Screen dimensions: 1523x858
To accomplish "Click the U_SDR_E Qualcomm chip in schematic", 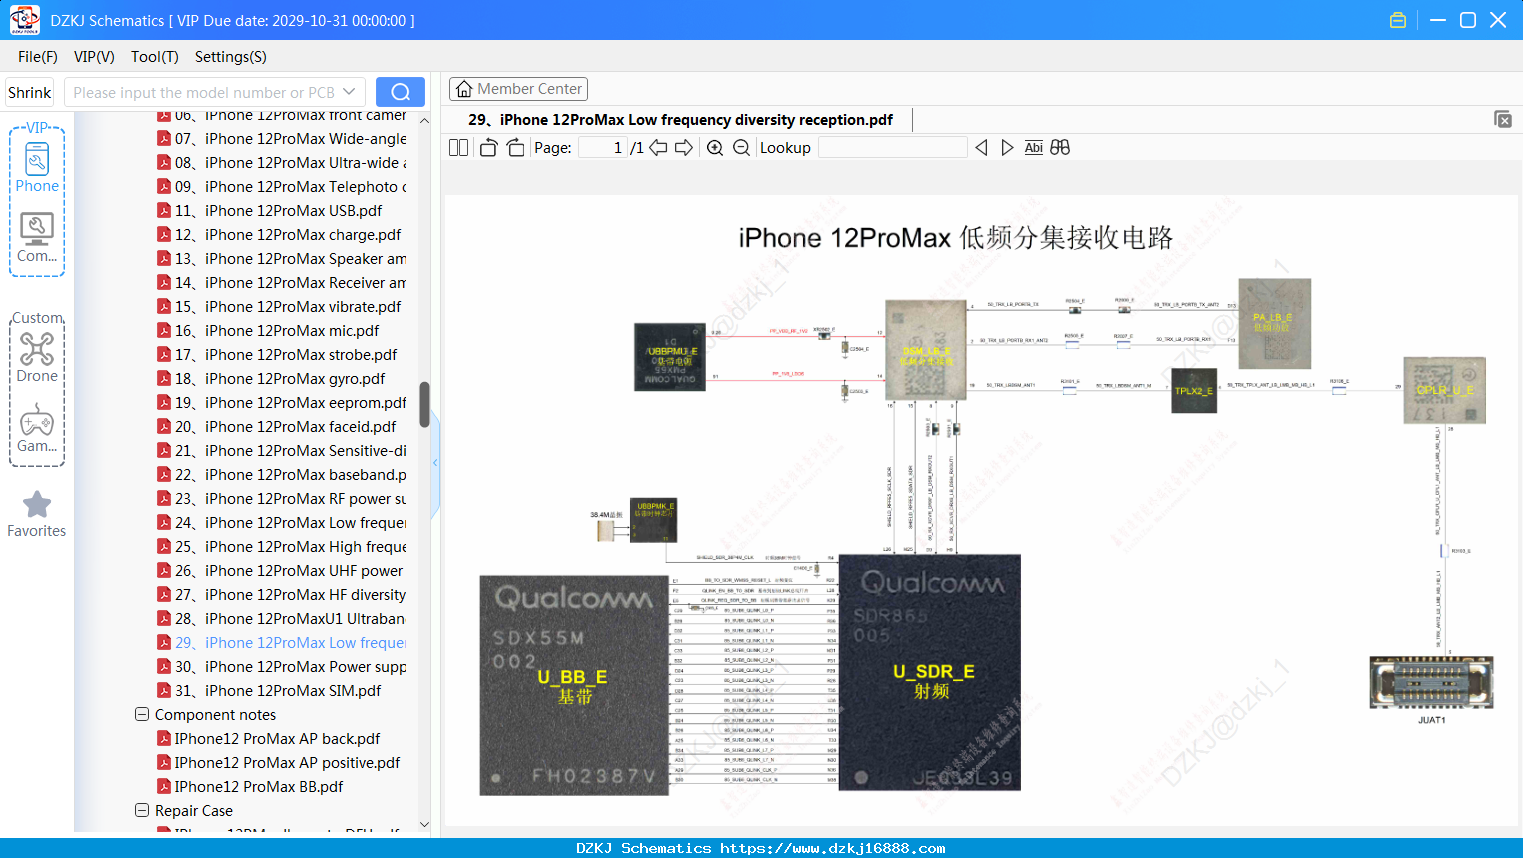I will 929,672.
